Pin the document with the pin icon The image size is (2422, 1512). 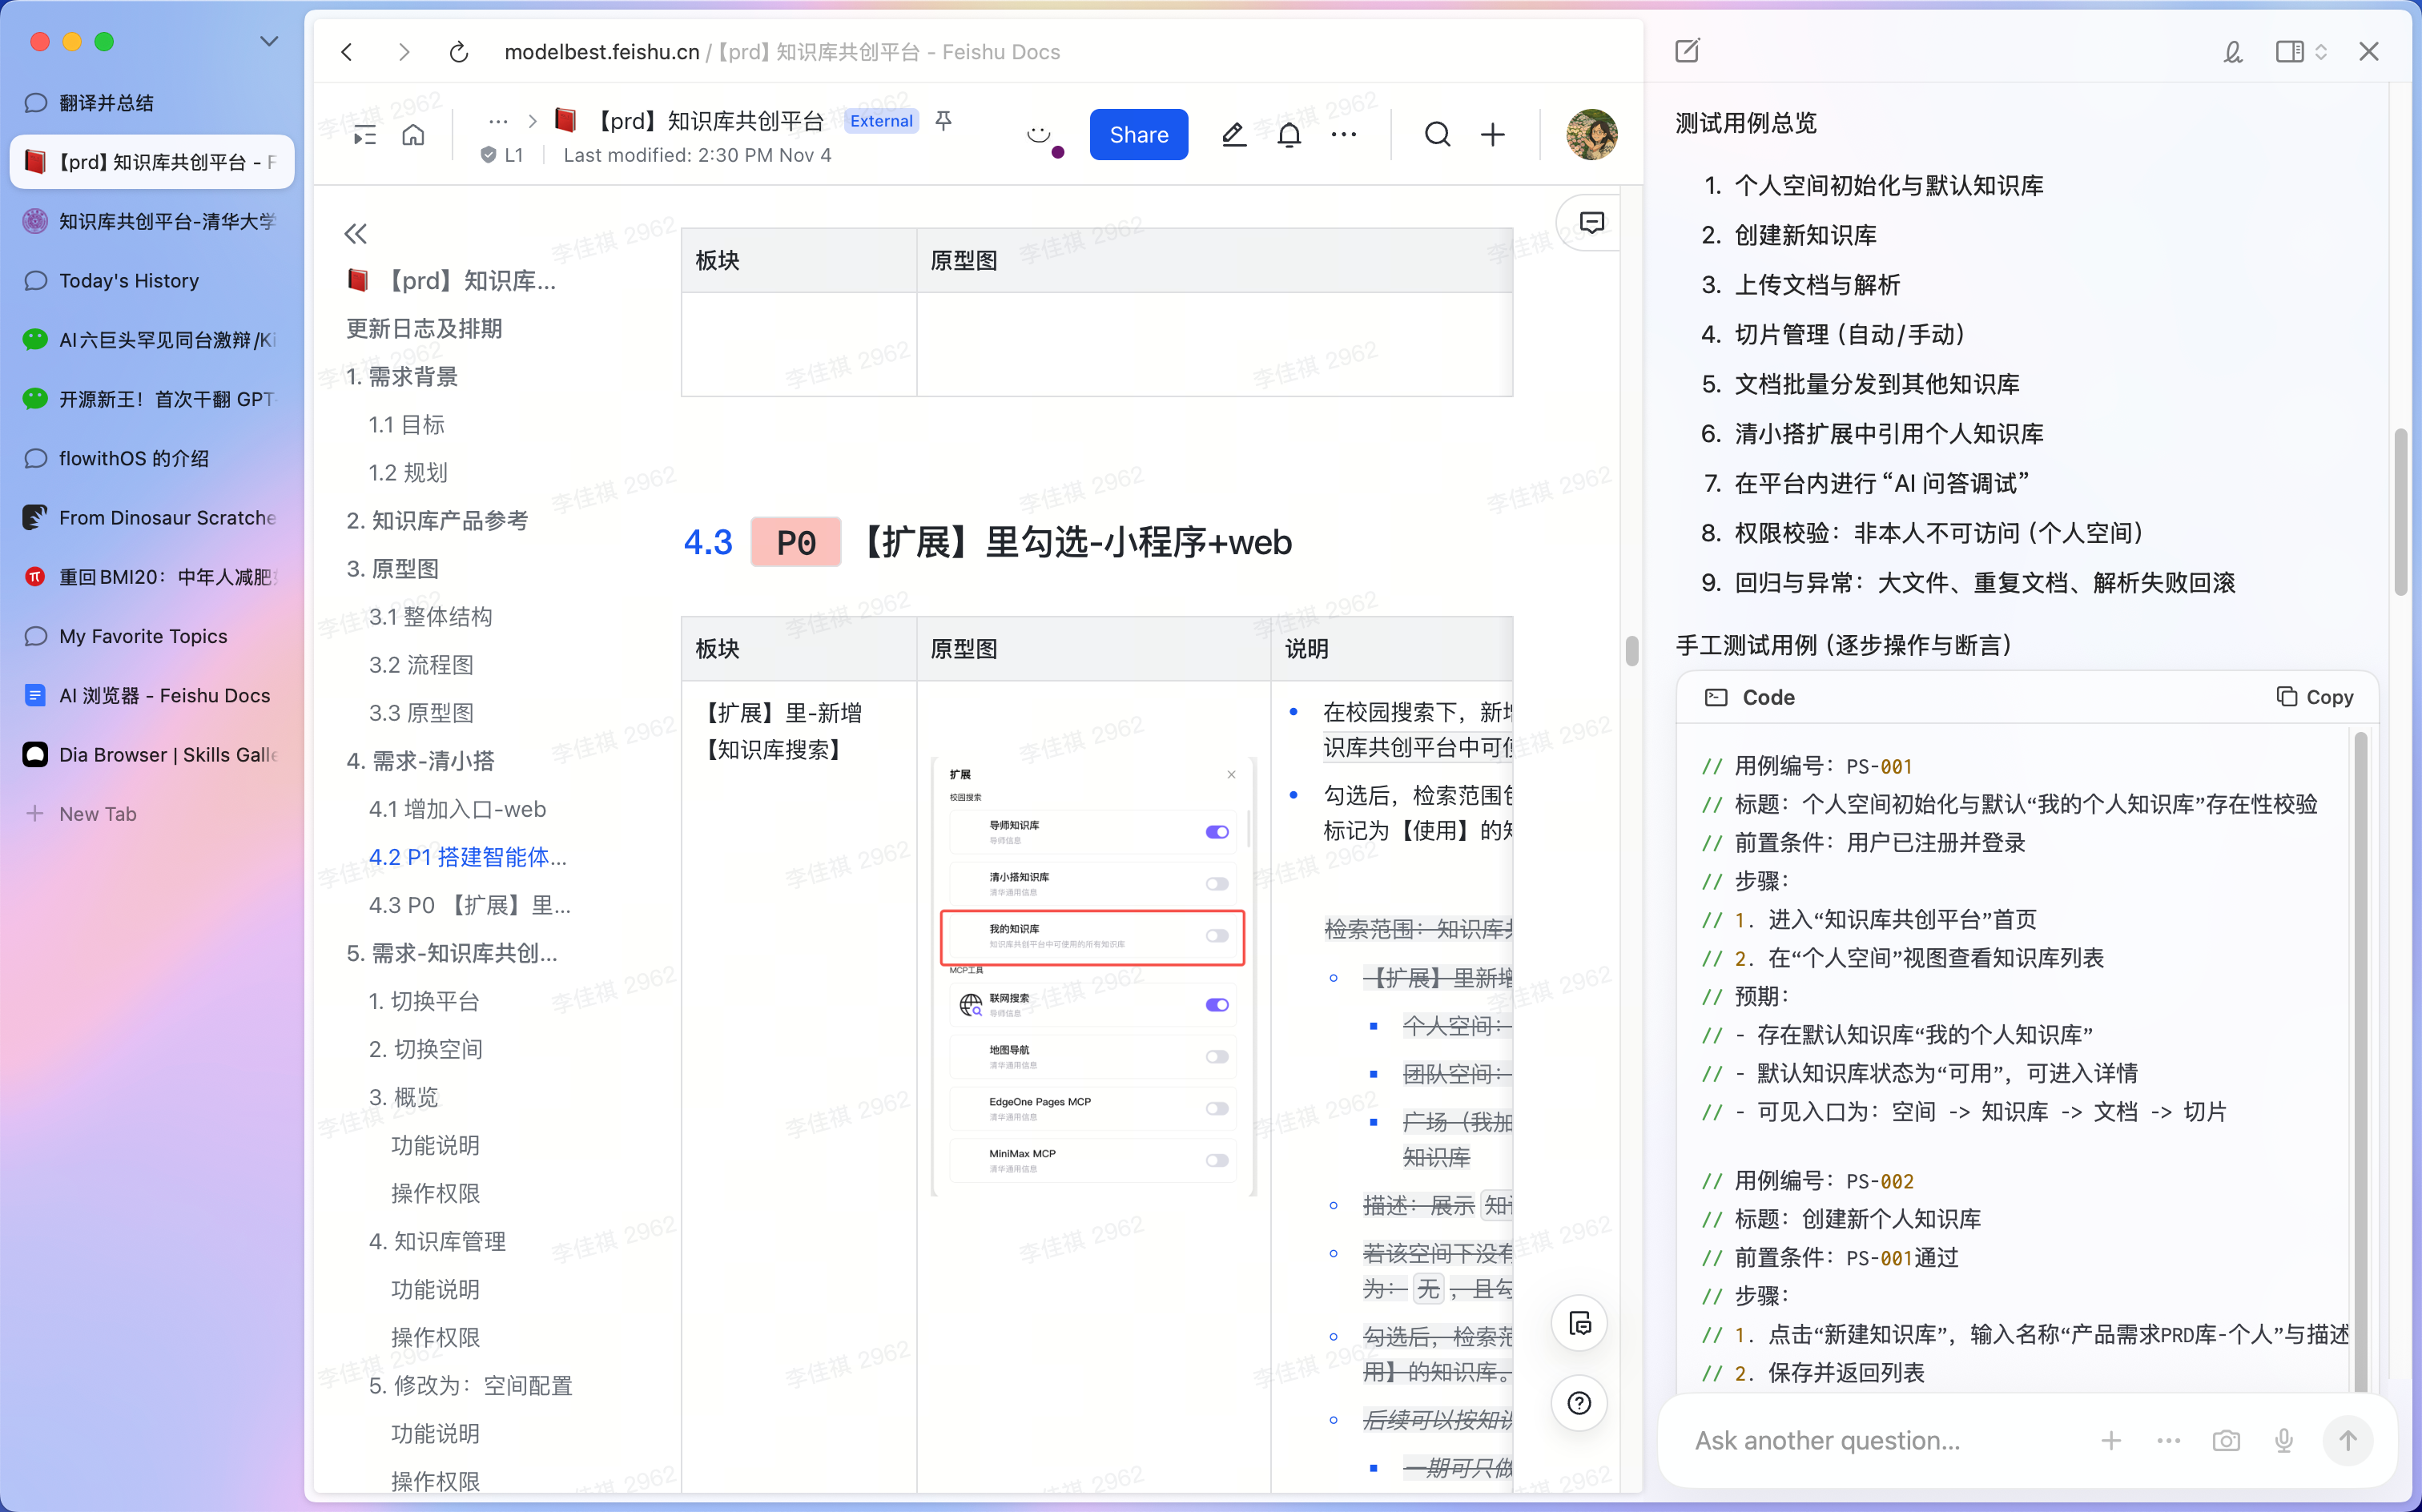click(x=943, y=121)
